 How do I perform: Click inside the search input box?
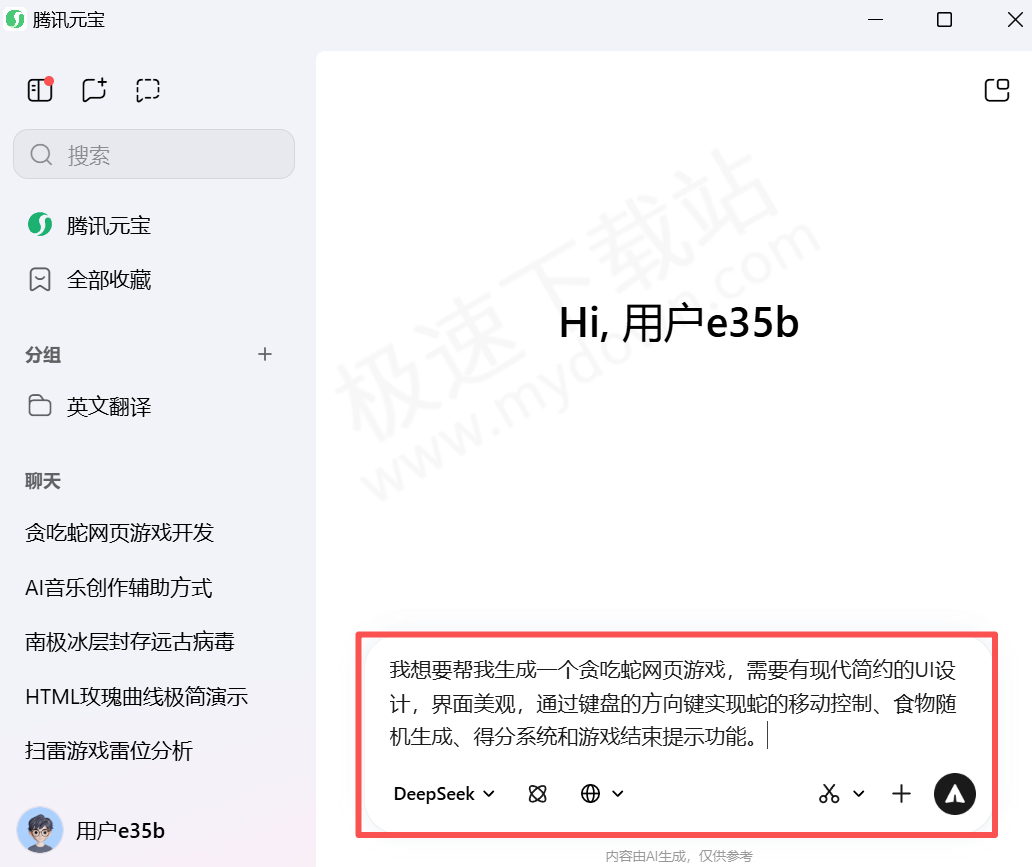point(153,154)
